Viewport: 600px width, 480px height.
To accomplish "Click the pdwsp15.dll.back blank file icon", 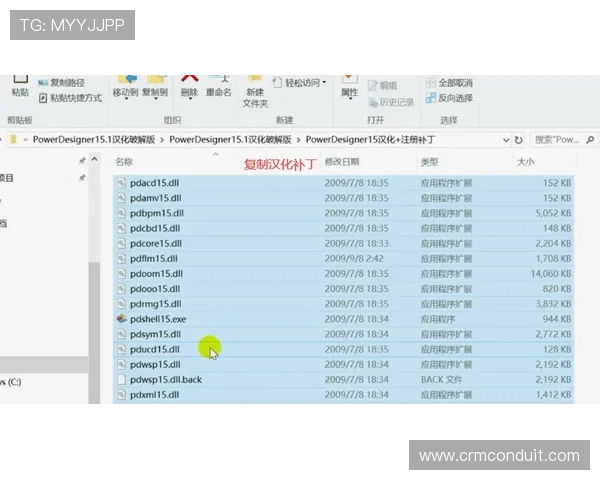I will click(121, 380).
